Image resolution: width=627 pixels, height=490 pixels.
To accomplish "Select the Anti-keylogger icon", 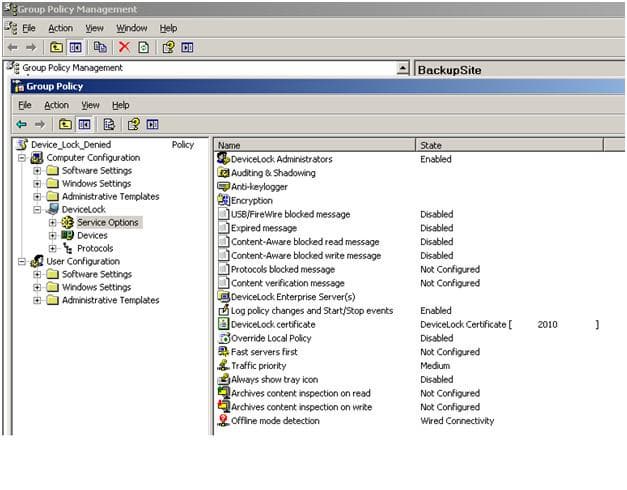I will coord(223,186).
